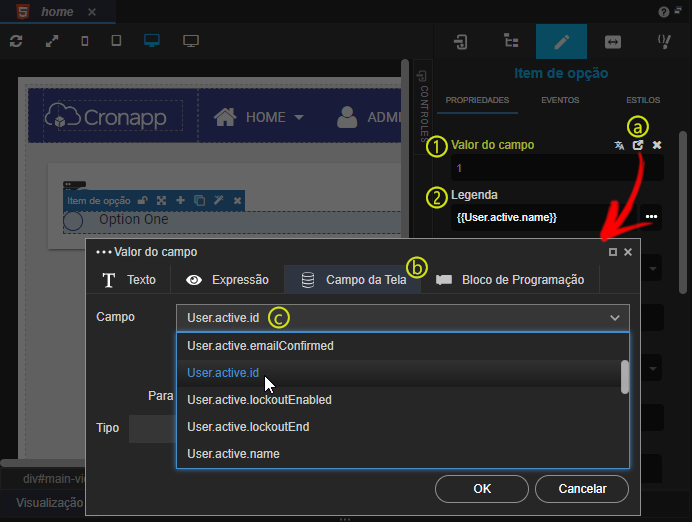Viewport: 692px width, 522px height.
Task: Select the active desktop viewport icon
Action: (x=152, y=41)
